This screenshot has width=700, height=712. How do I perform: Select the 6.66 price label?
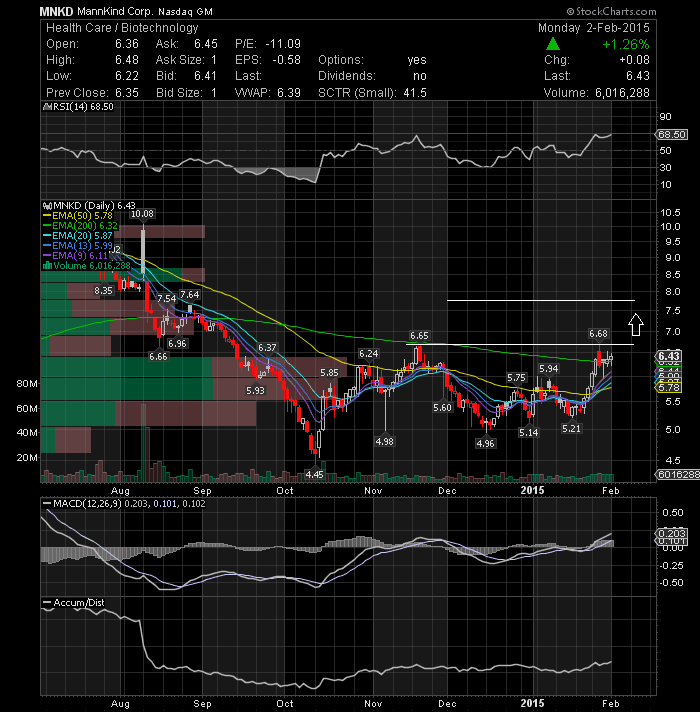point(158,356)
